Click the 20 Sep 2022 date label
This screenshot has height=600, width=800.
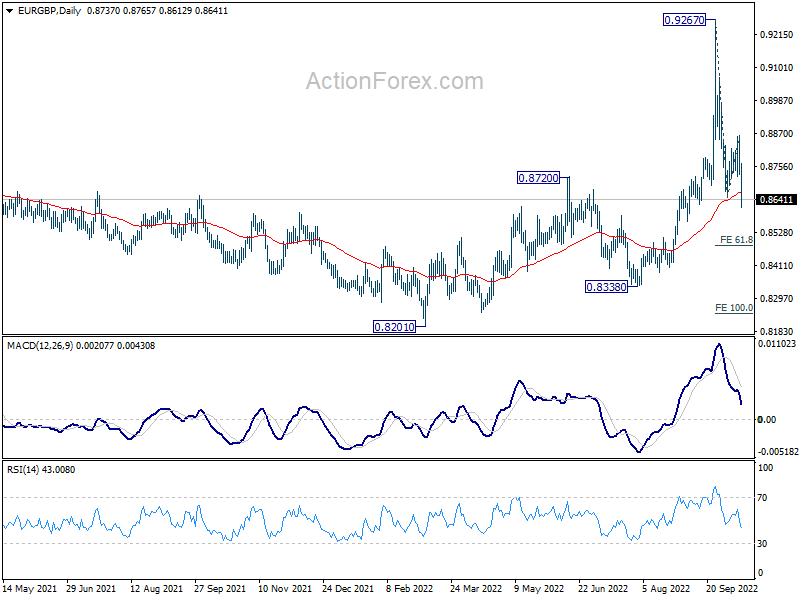coord(732,589)
